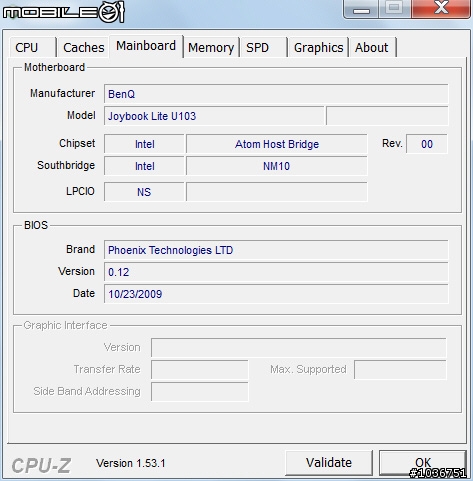This screenshot has width=473, height=481.
Task: Click the chipset Rev. 00 value
Action: pyautogui.click(x=427, y=144)
